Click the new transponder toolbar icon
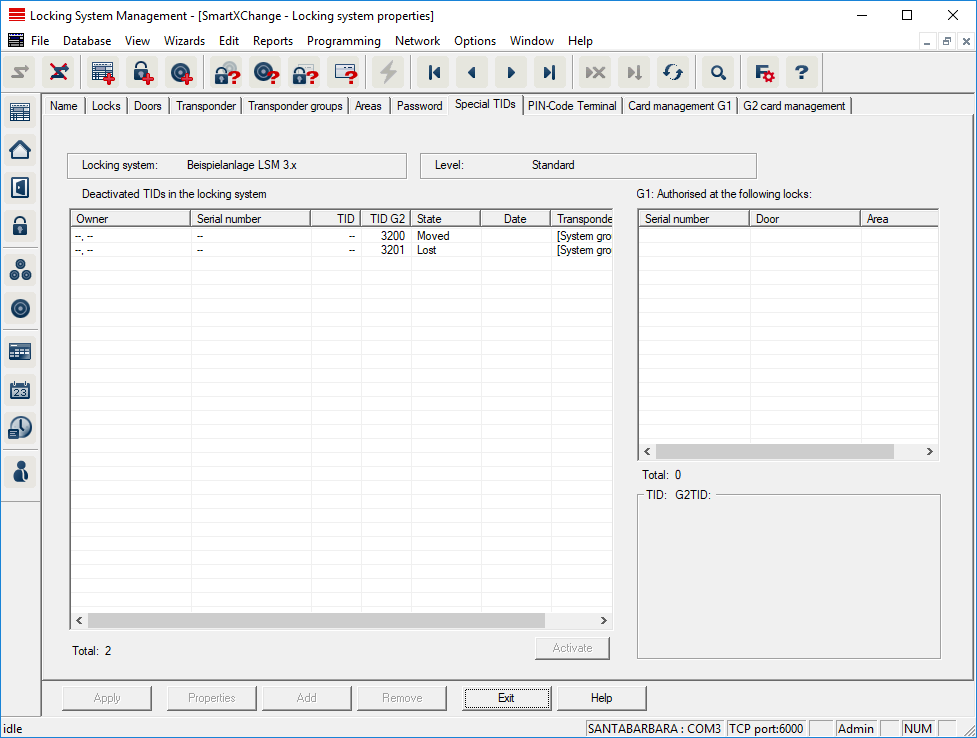 coord(181,72)
